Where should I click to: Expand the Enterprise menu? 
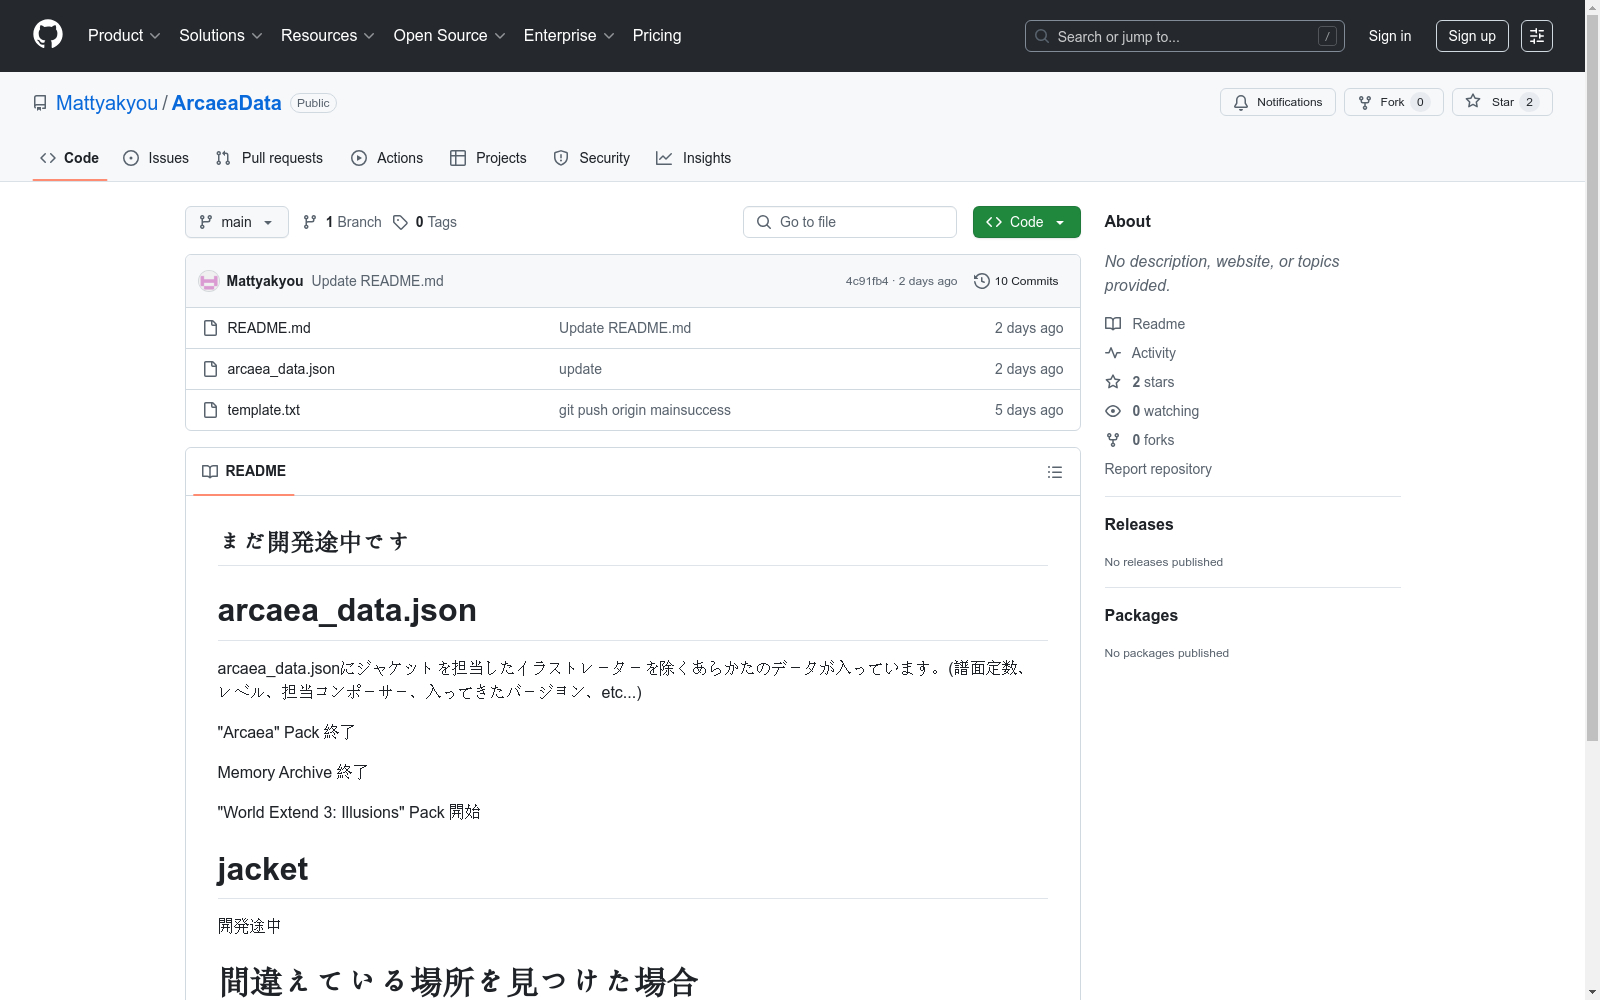coord(568,36)
